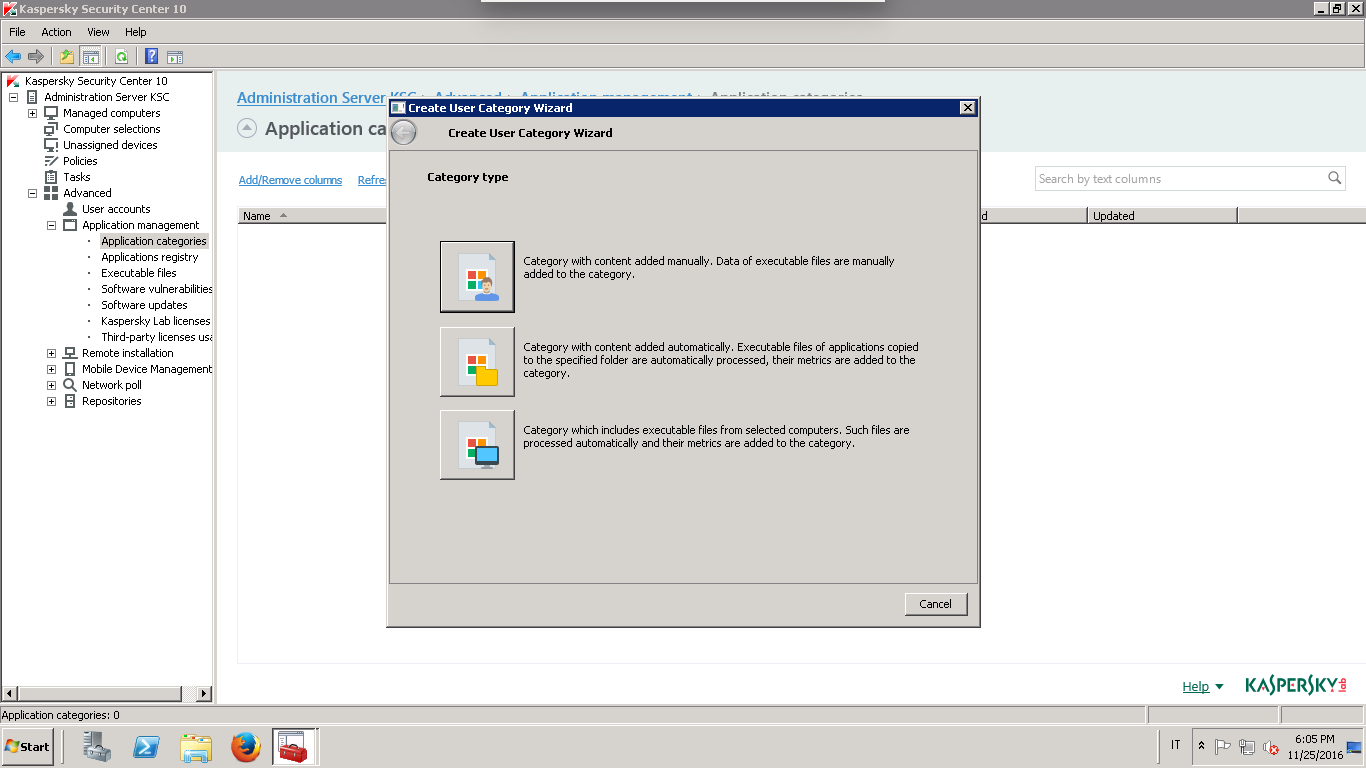
Task: Click the Up one level folder icon
Action: point(67,57)
